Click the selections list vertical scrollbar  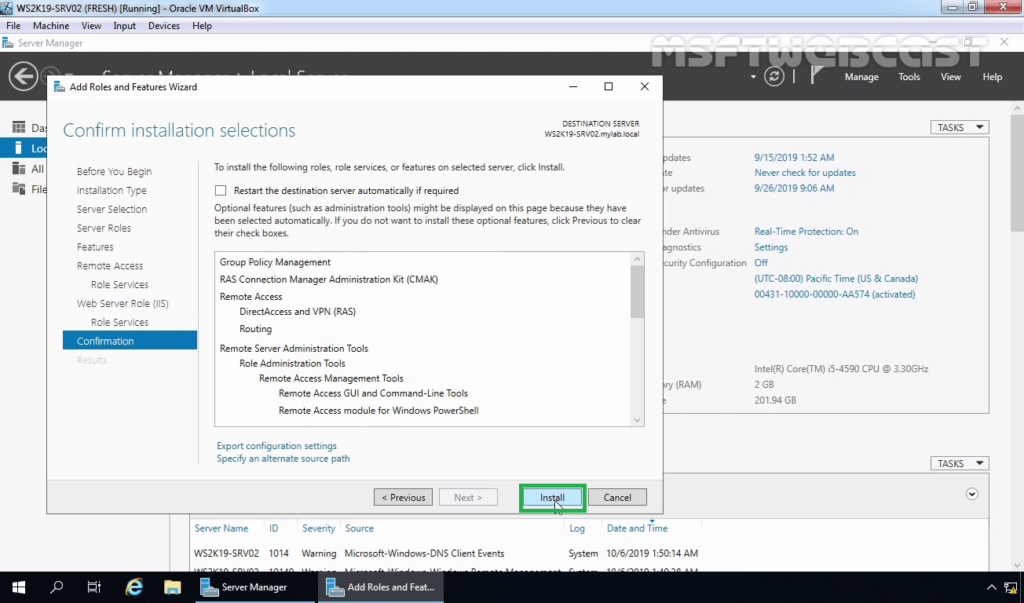637,292
